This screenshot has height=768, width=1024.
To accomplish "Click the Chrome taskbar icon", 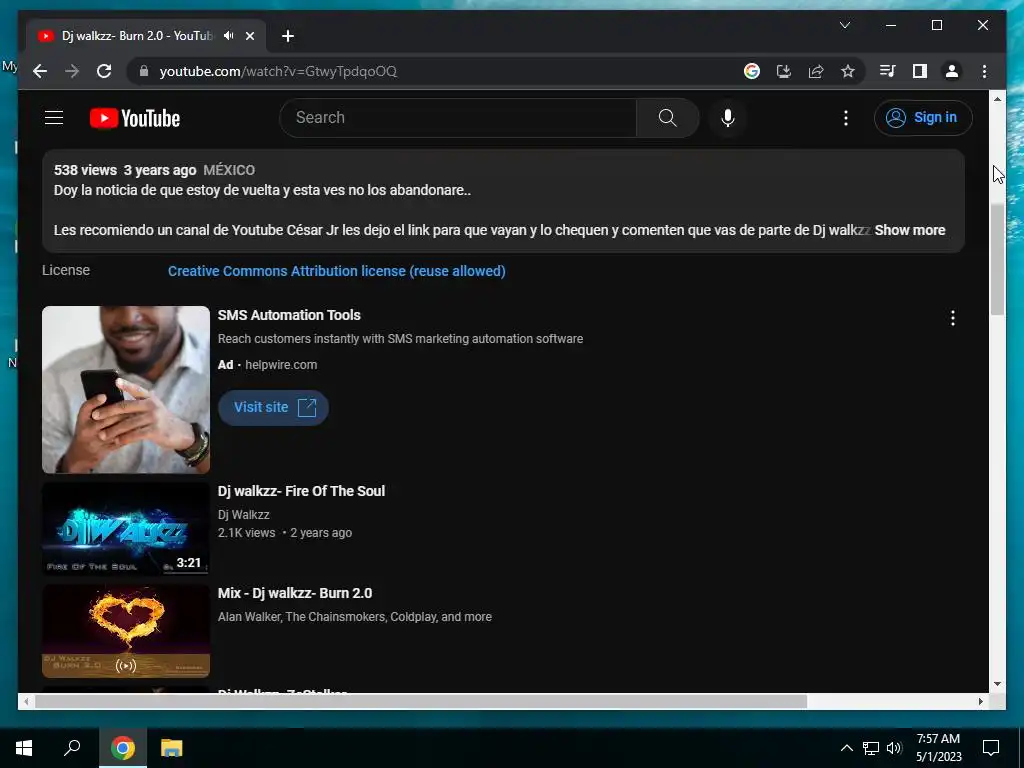I will pos(123,748).
